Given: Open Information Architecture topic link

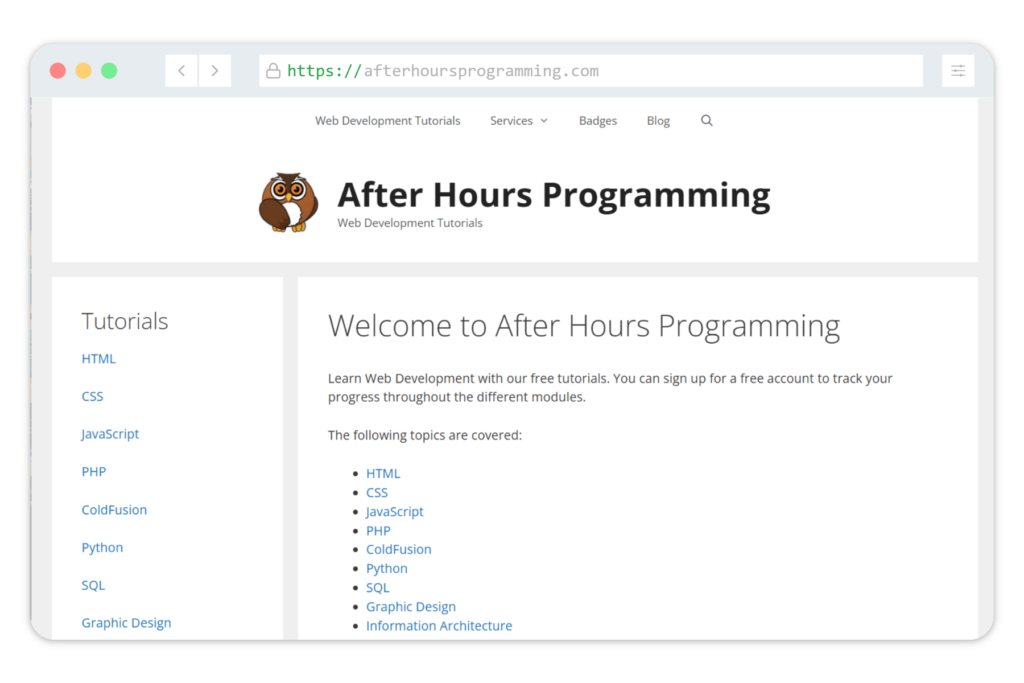Looking at the screenshot, I should click(439, 626).
